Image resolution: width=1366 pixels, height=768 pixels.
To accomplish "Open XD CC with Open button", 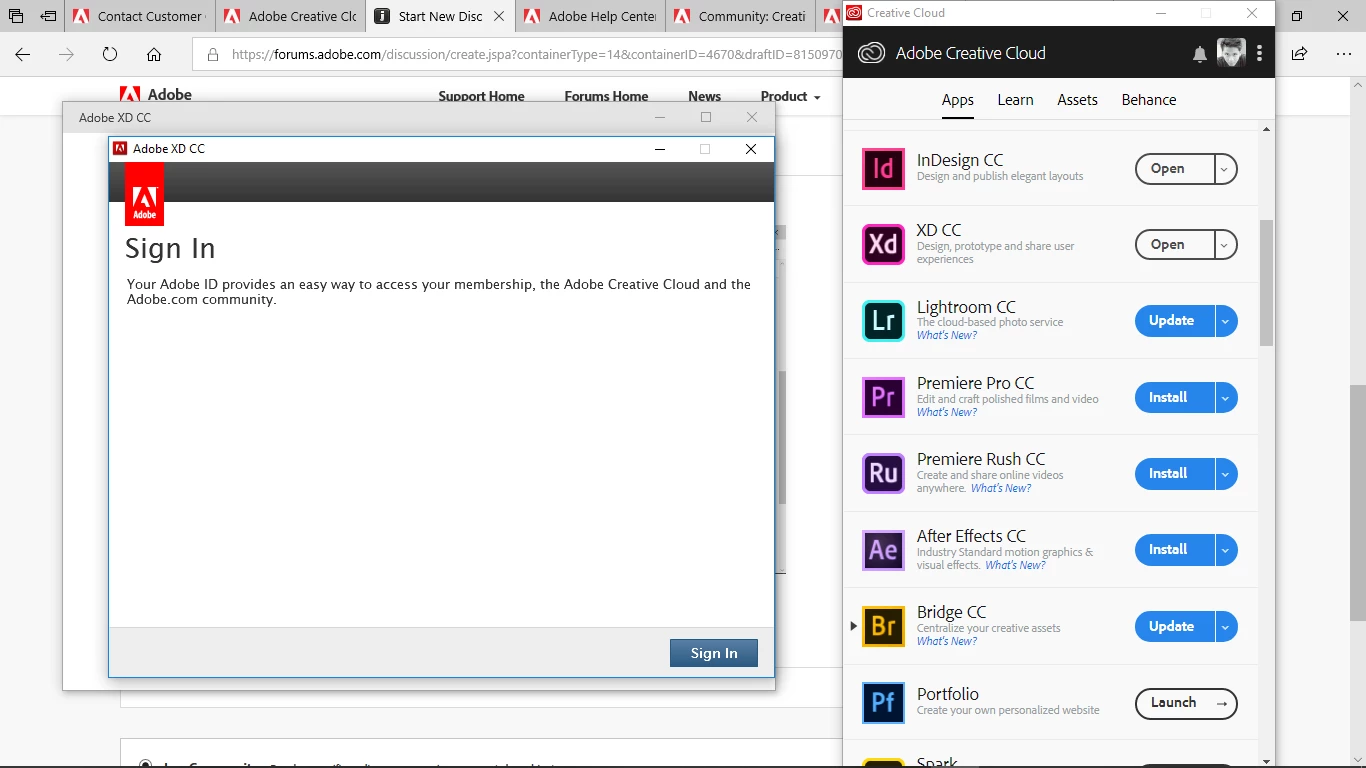I will [x=1175, y=245].
